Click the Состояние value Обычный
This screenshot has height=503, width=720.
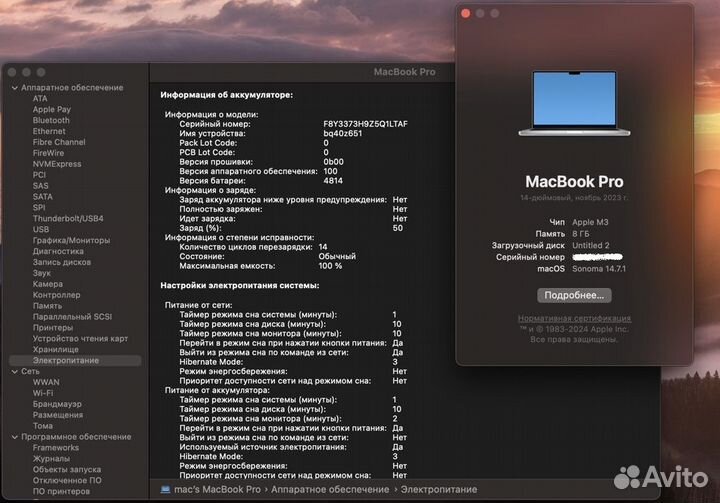337,256
